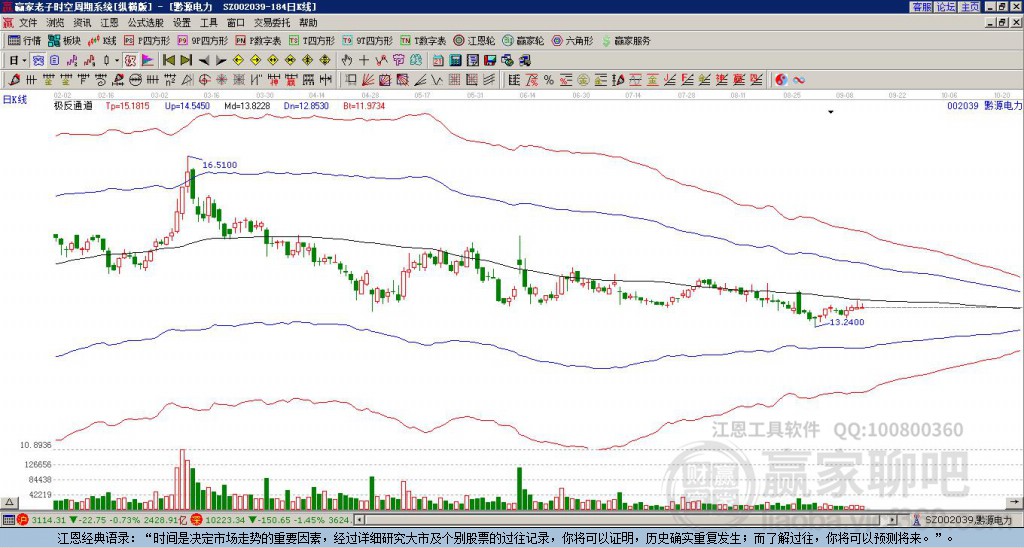Click the black right arrow navigation icon

(x=221, y=61)
